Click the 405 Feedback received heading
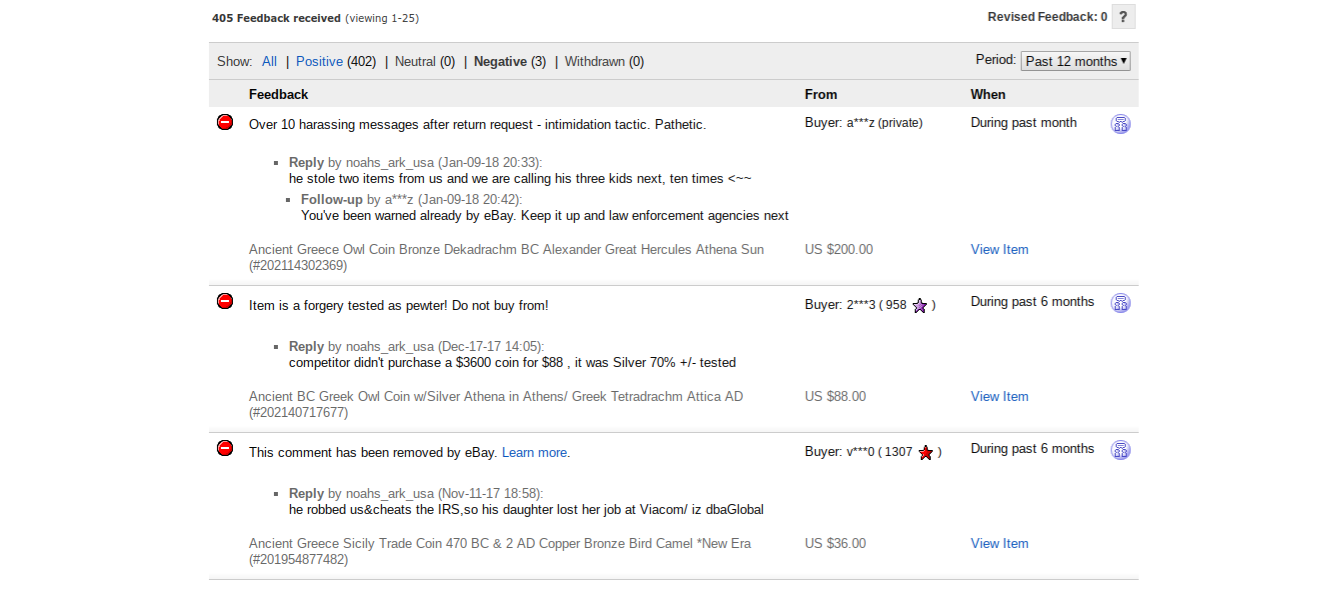This screenshot has height=597, width=1319. [276, 18]
